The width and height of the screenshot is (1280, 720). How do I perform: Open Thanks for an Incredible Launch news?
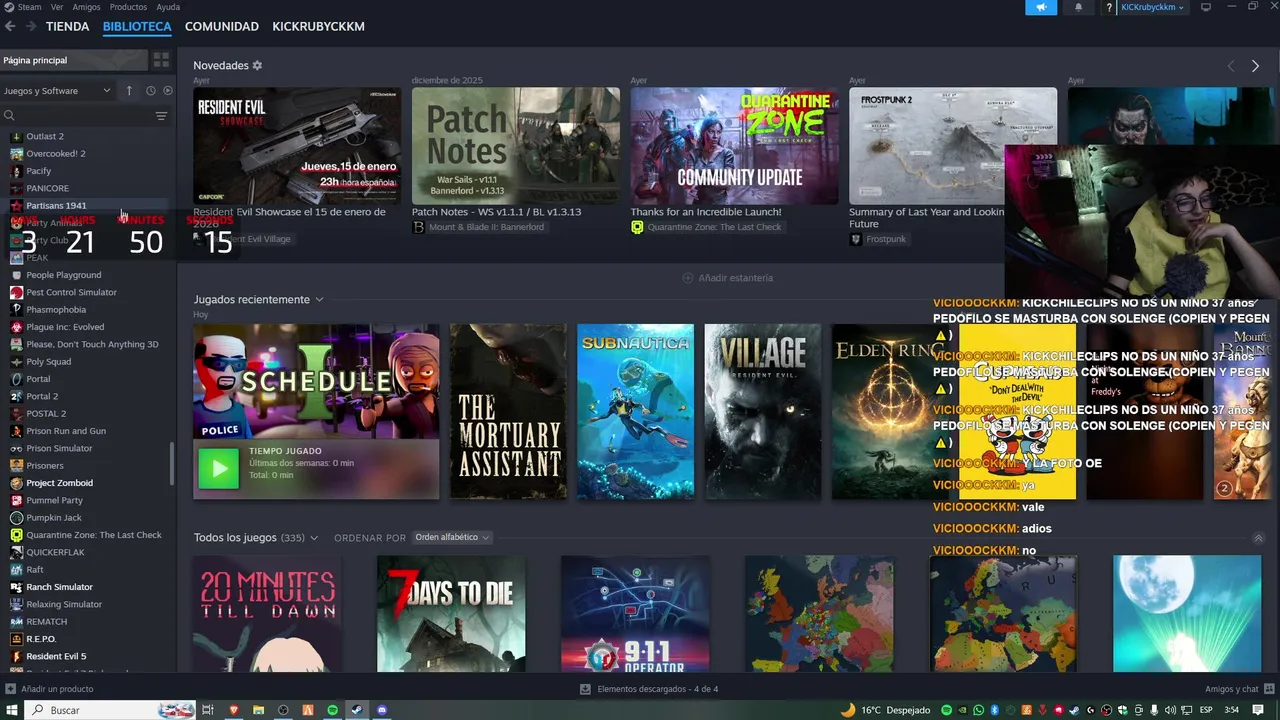pos(706,212)
